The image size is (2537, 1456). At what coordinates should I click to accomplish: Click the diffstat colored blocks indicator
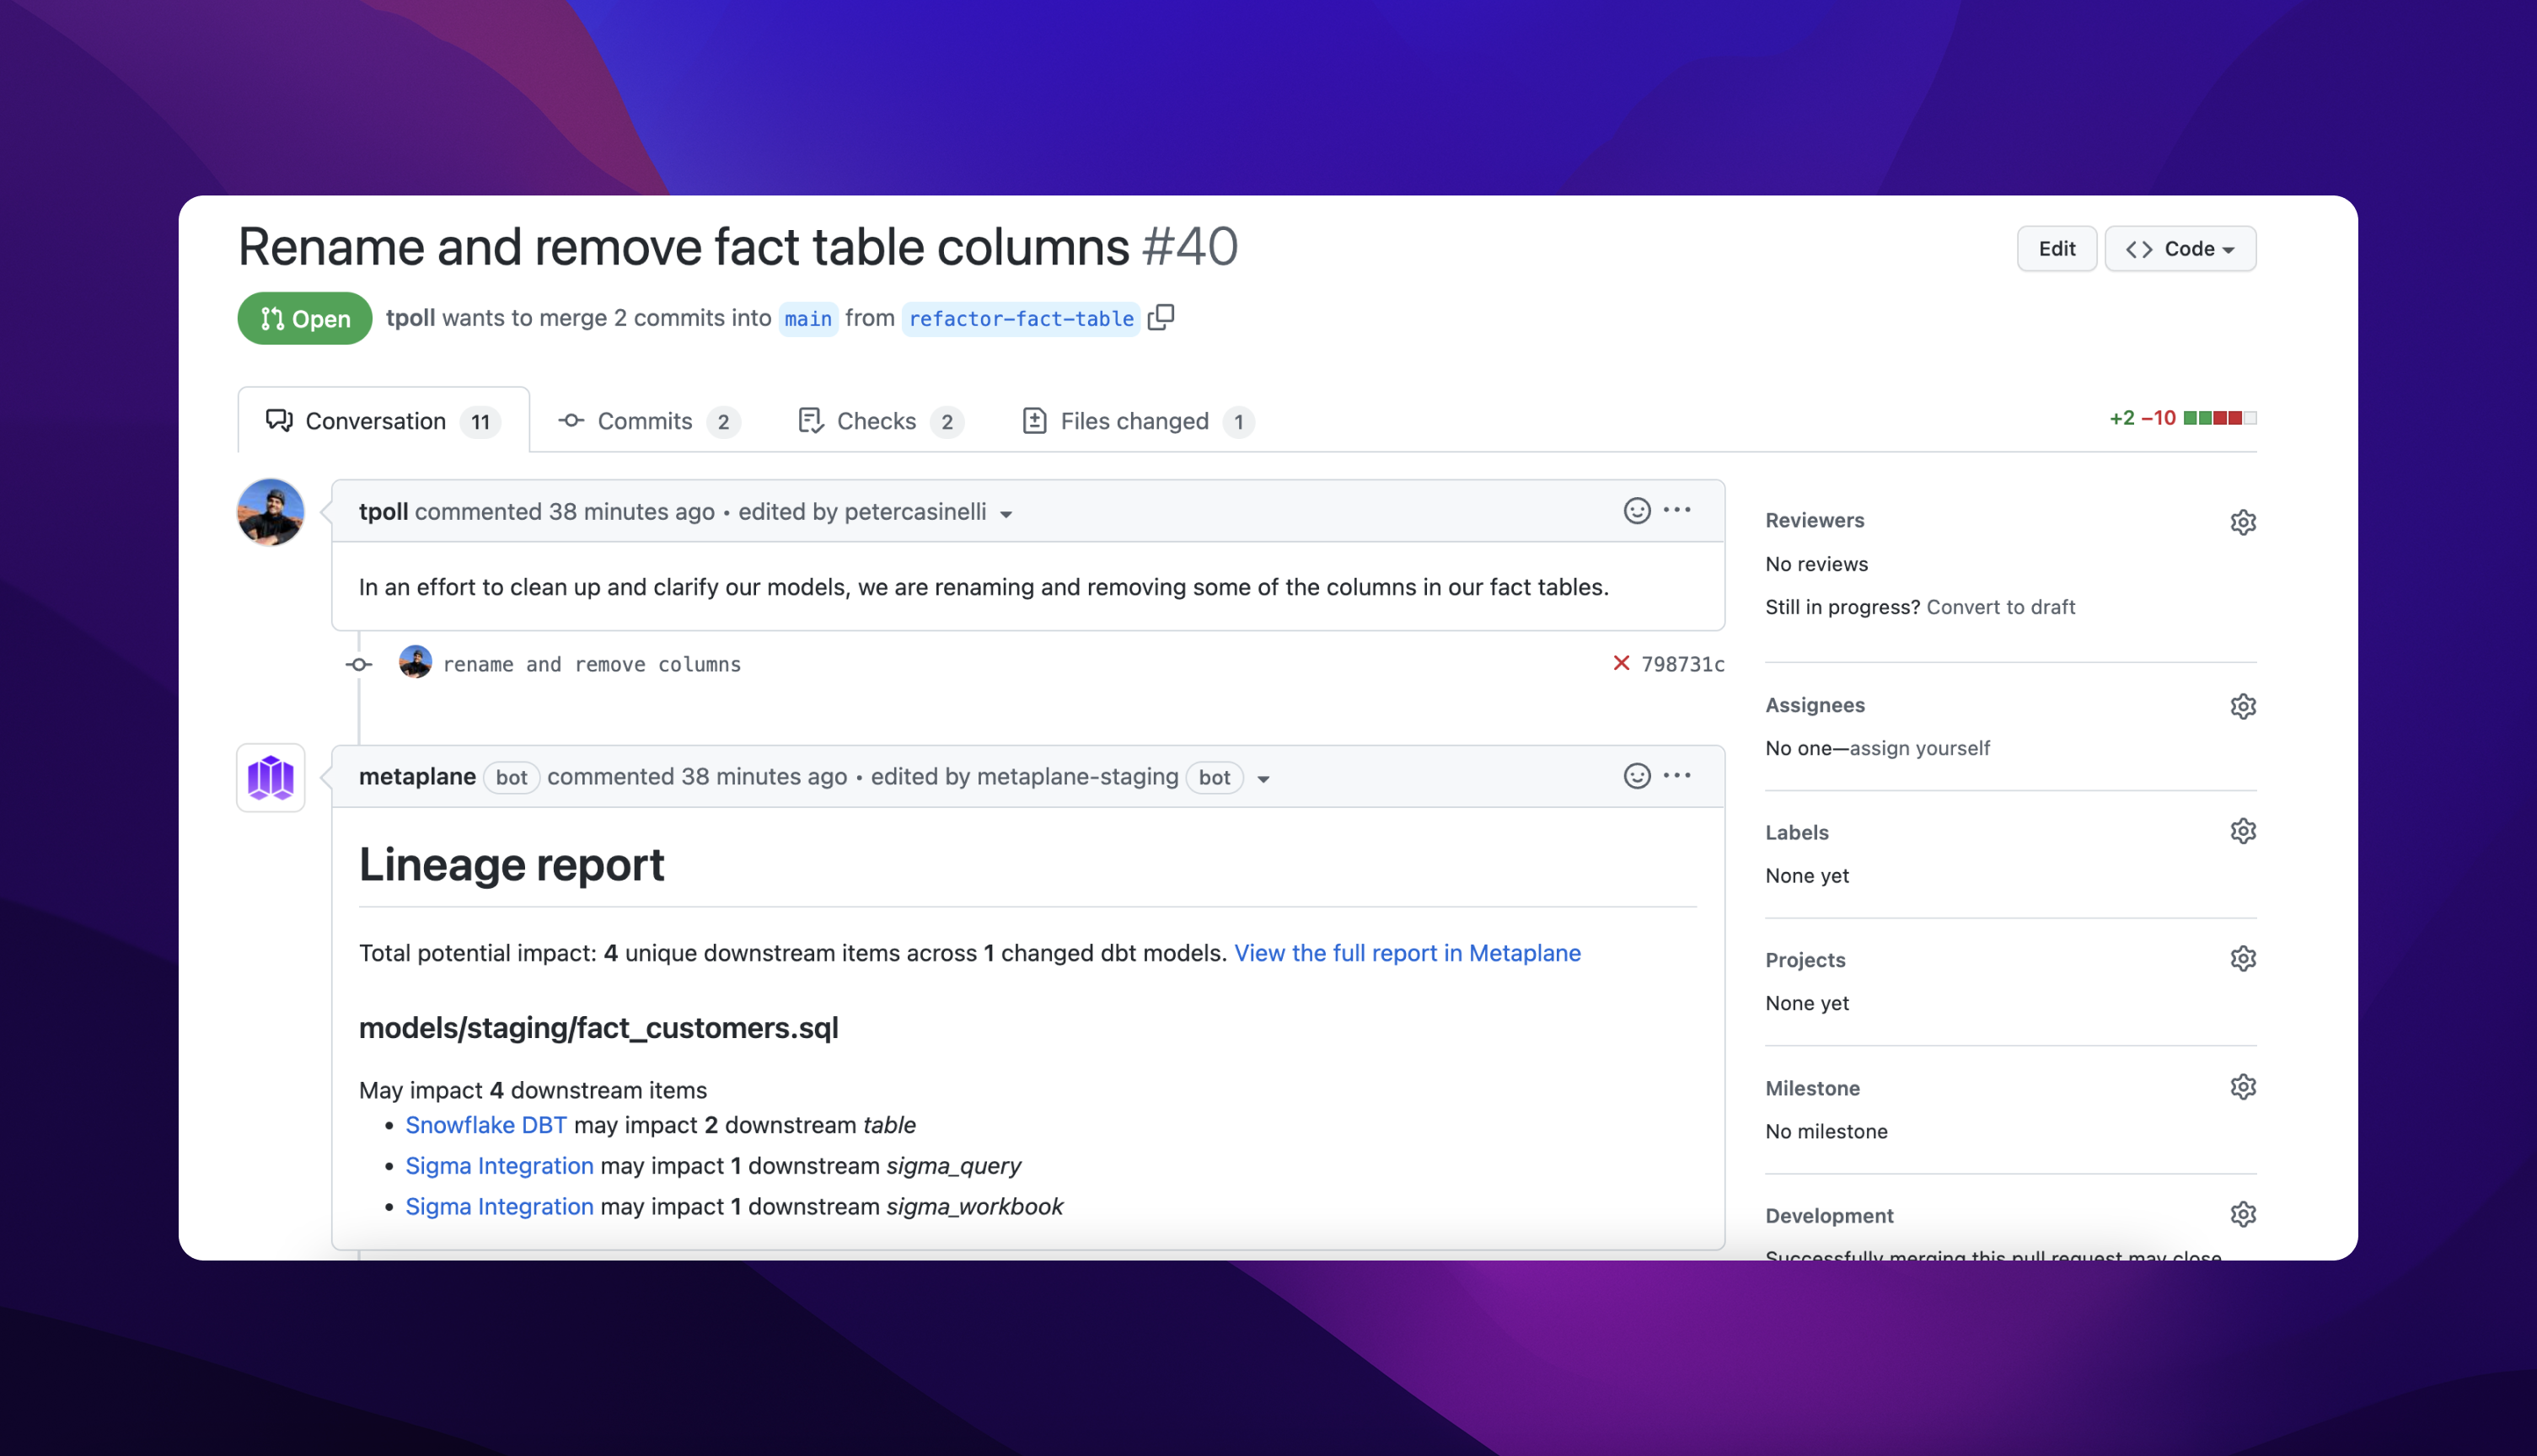coord(2219,418)
